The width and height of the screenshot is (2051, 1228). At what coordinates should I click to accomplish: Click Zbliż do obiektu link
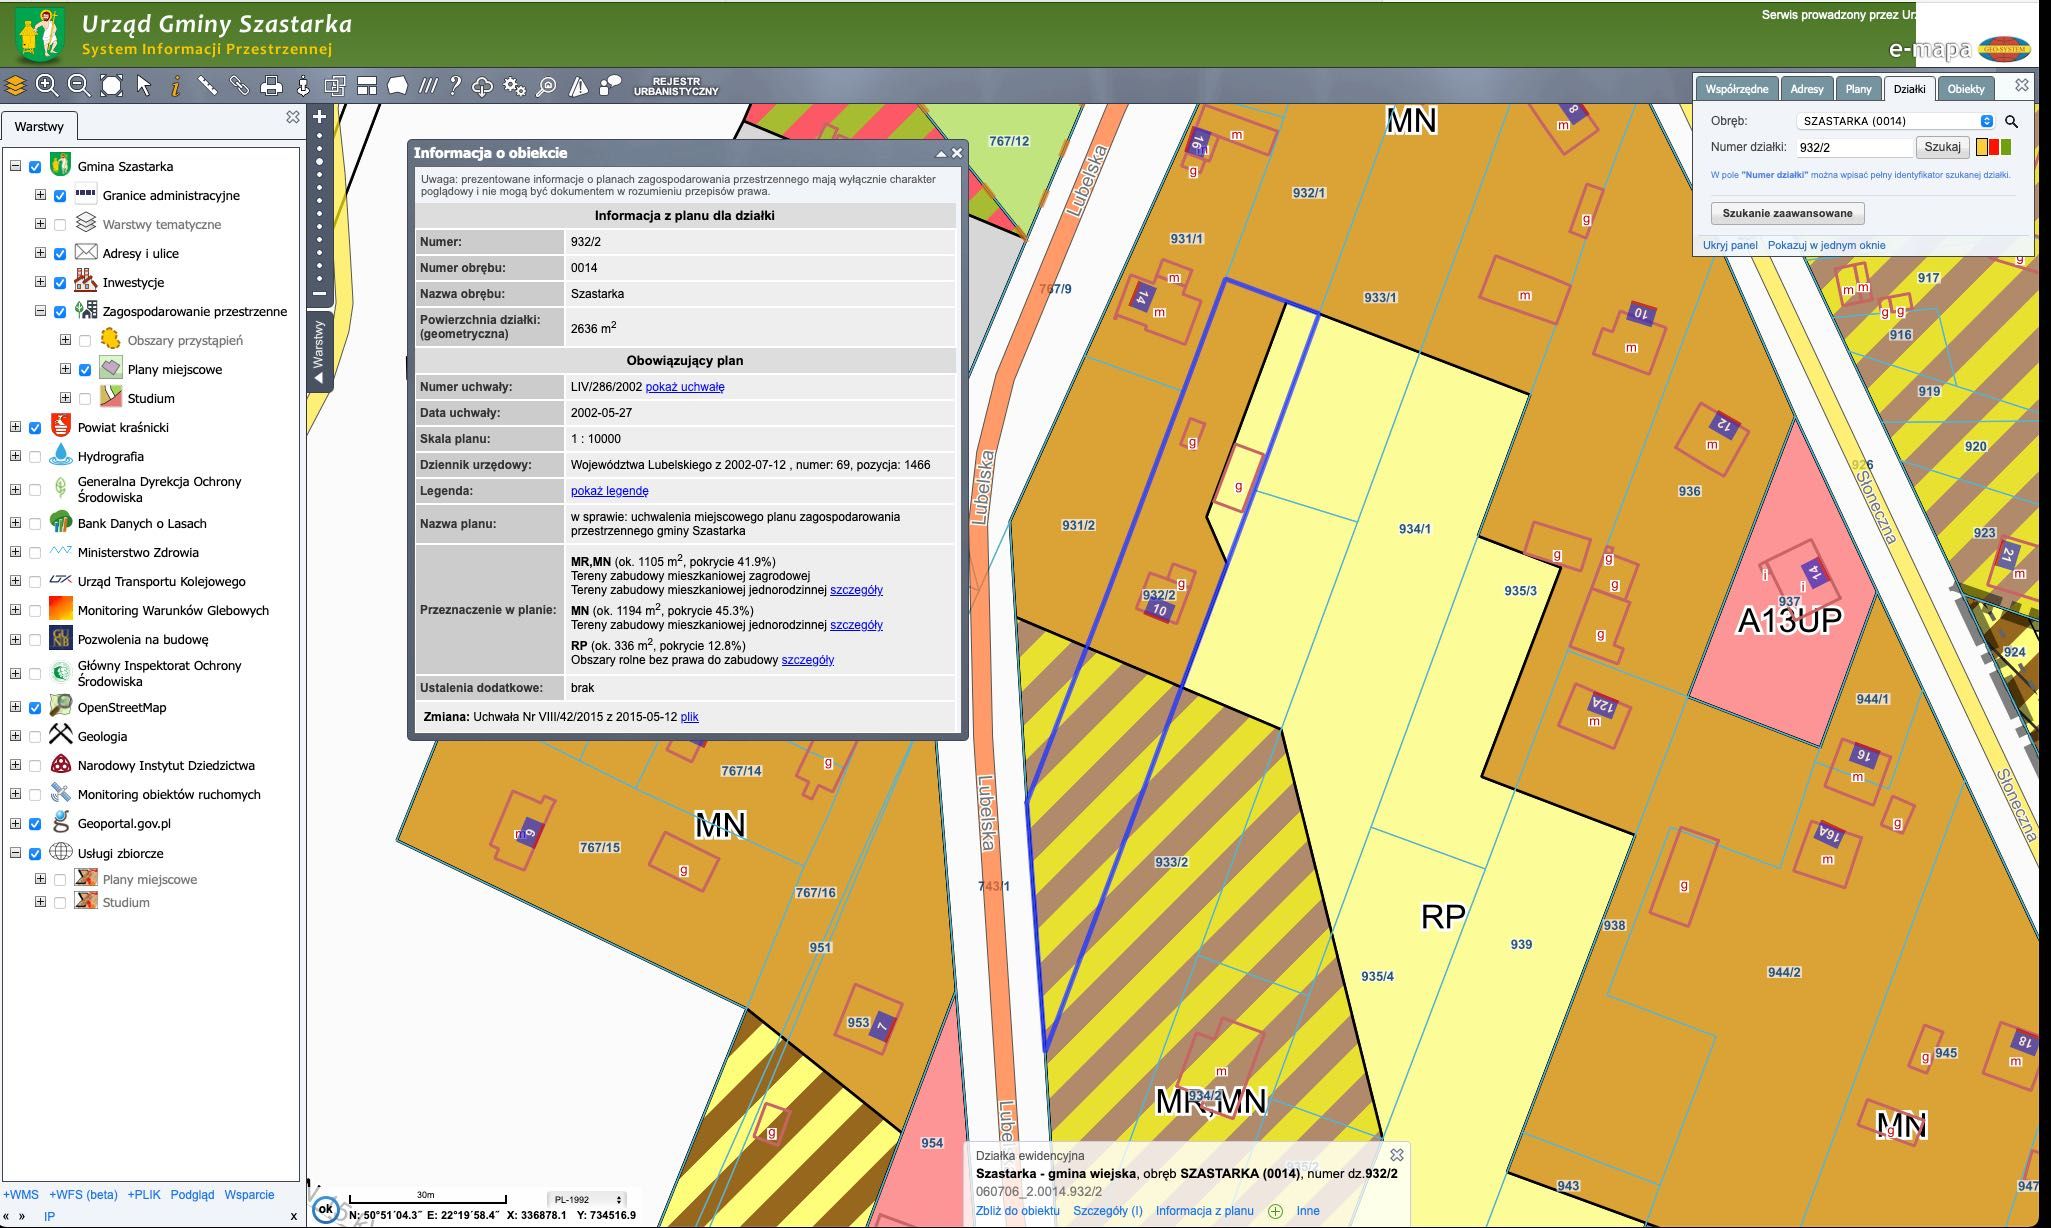(1017, 1211)
